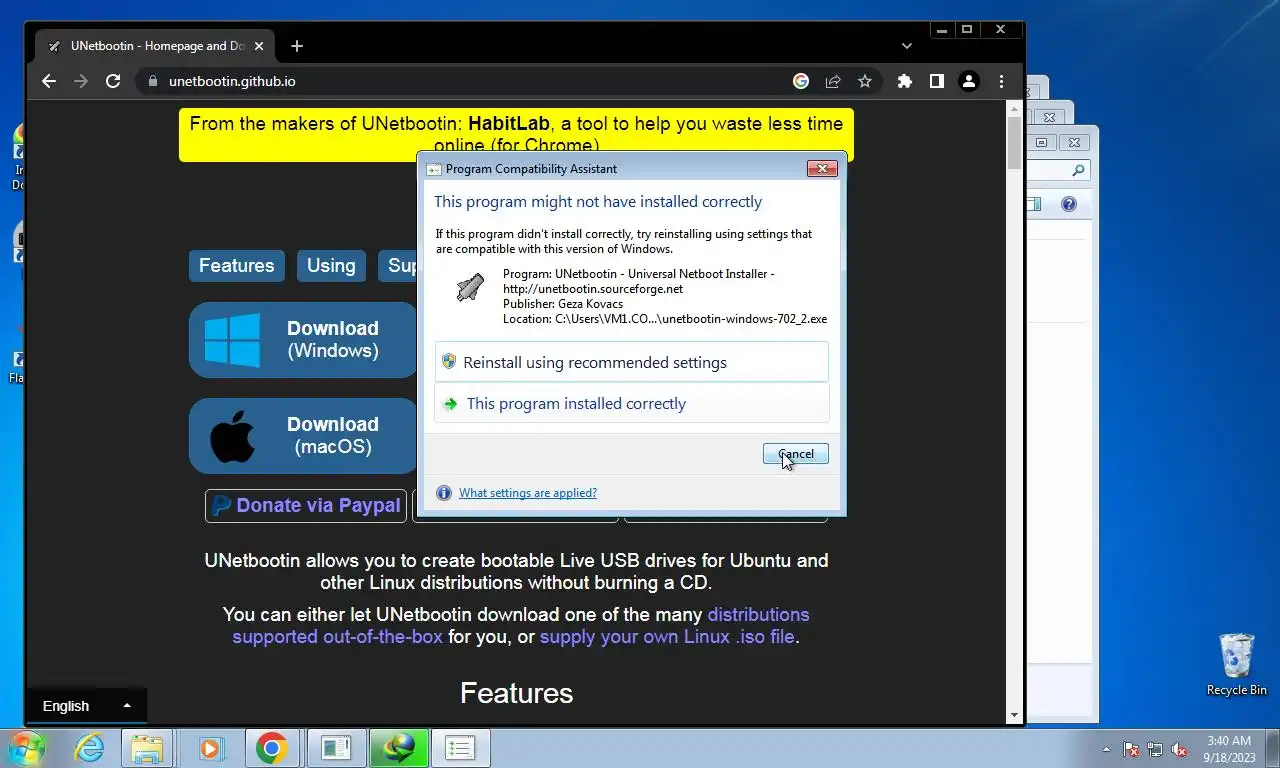
Task: Follow the HabitLab link in yellow banner
Action: [509, 124]
